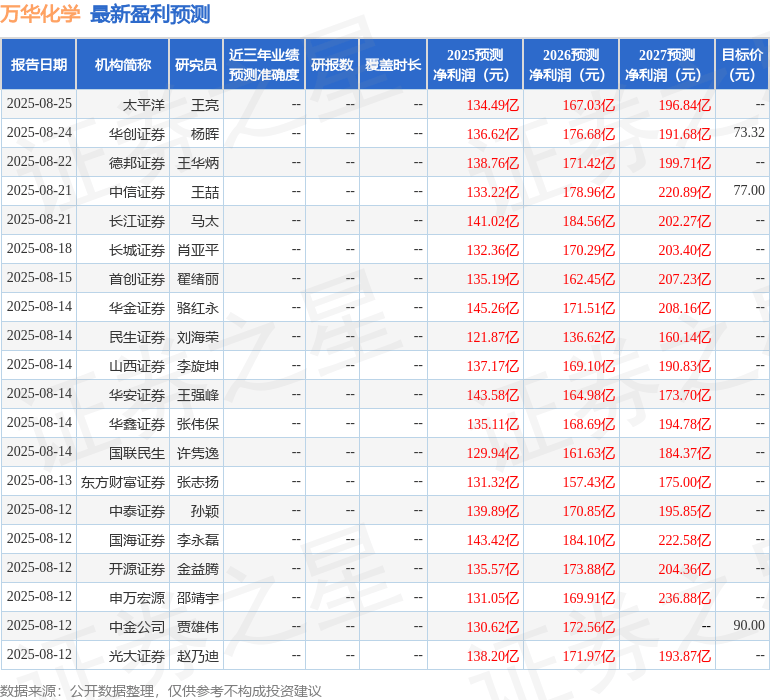Viewport: 770px width, 700px height.
Task: Open the 万华化学 title link
Action: [40, 14]
